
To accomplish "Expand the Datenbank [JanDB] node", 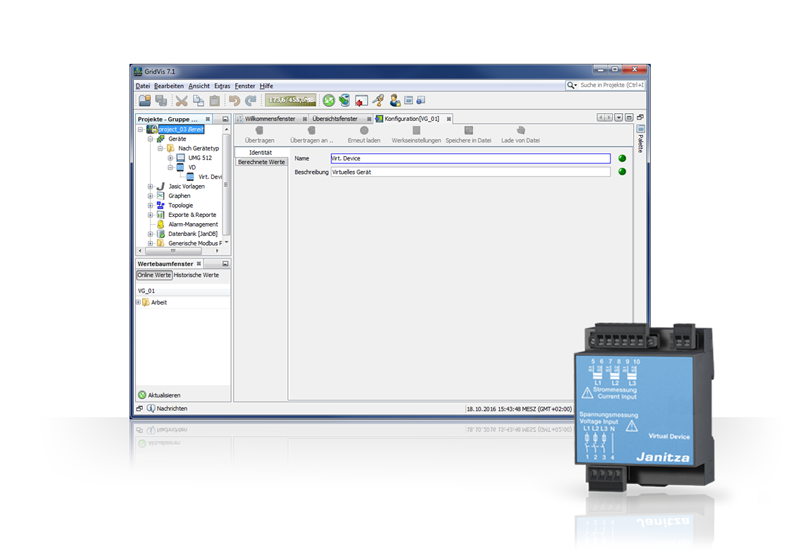I will tap(150, 234).
